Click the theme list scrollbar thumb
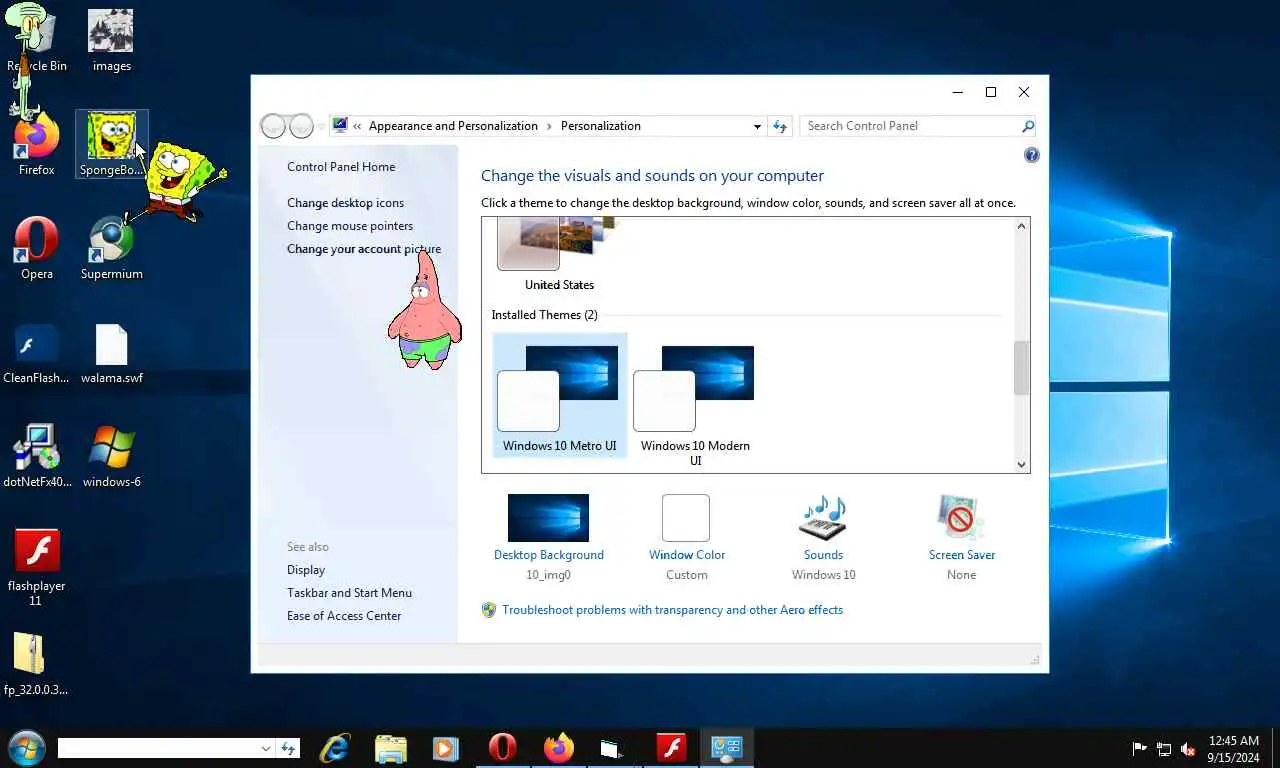 pyautogui.click(x=1021, y=368)
